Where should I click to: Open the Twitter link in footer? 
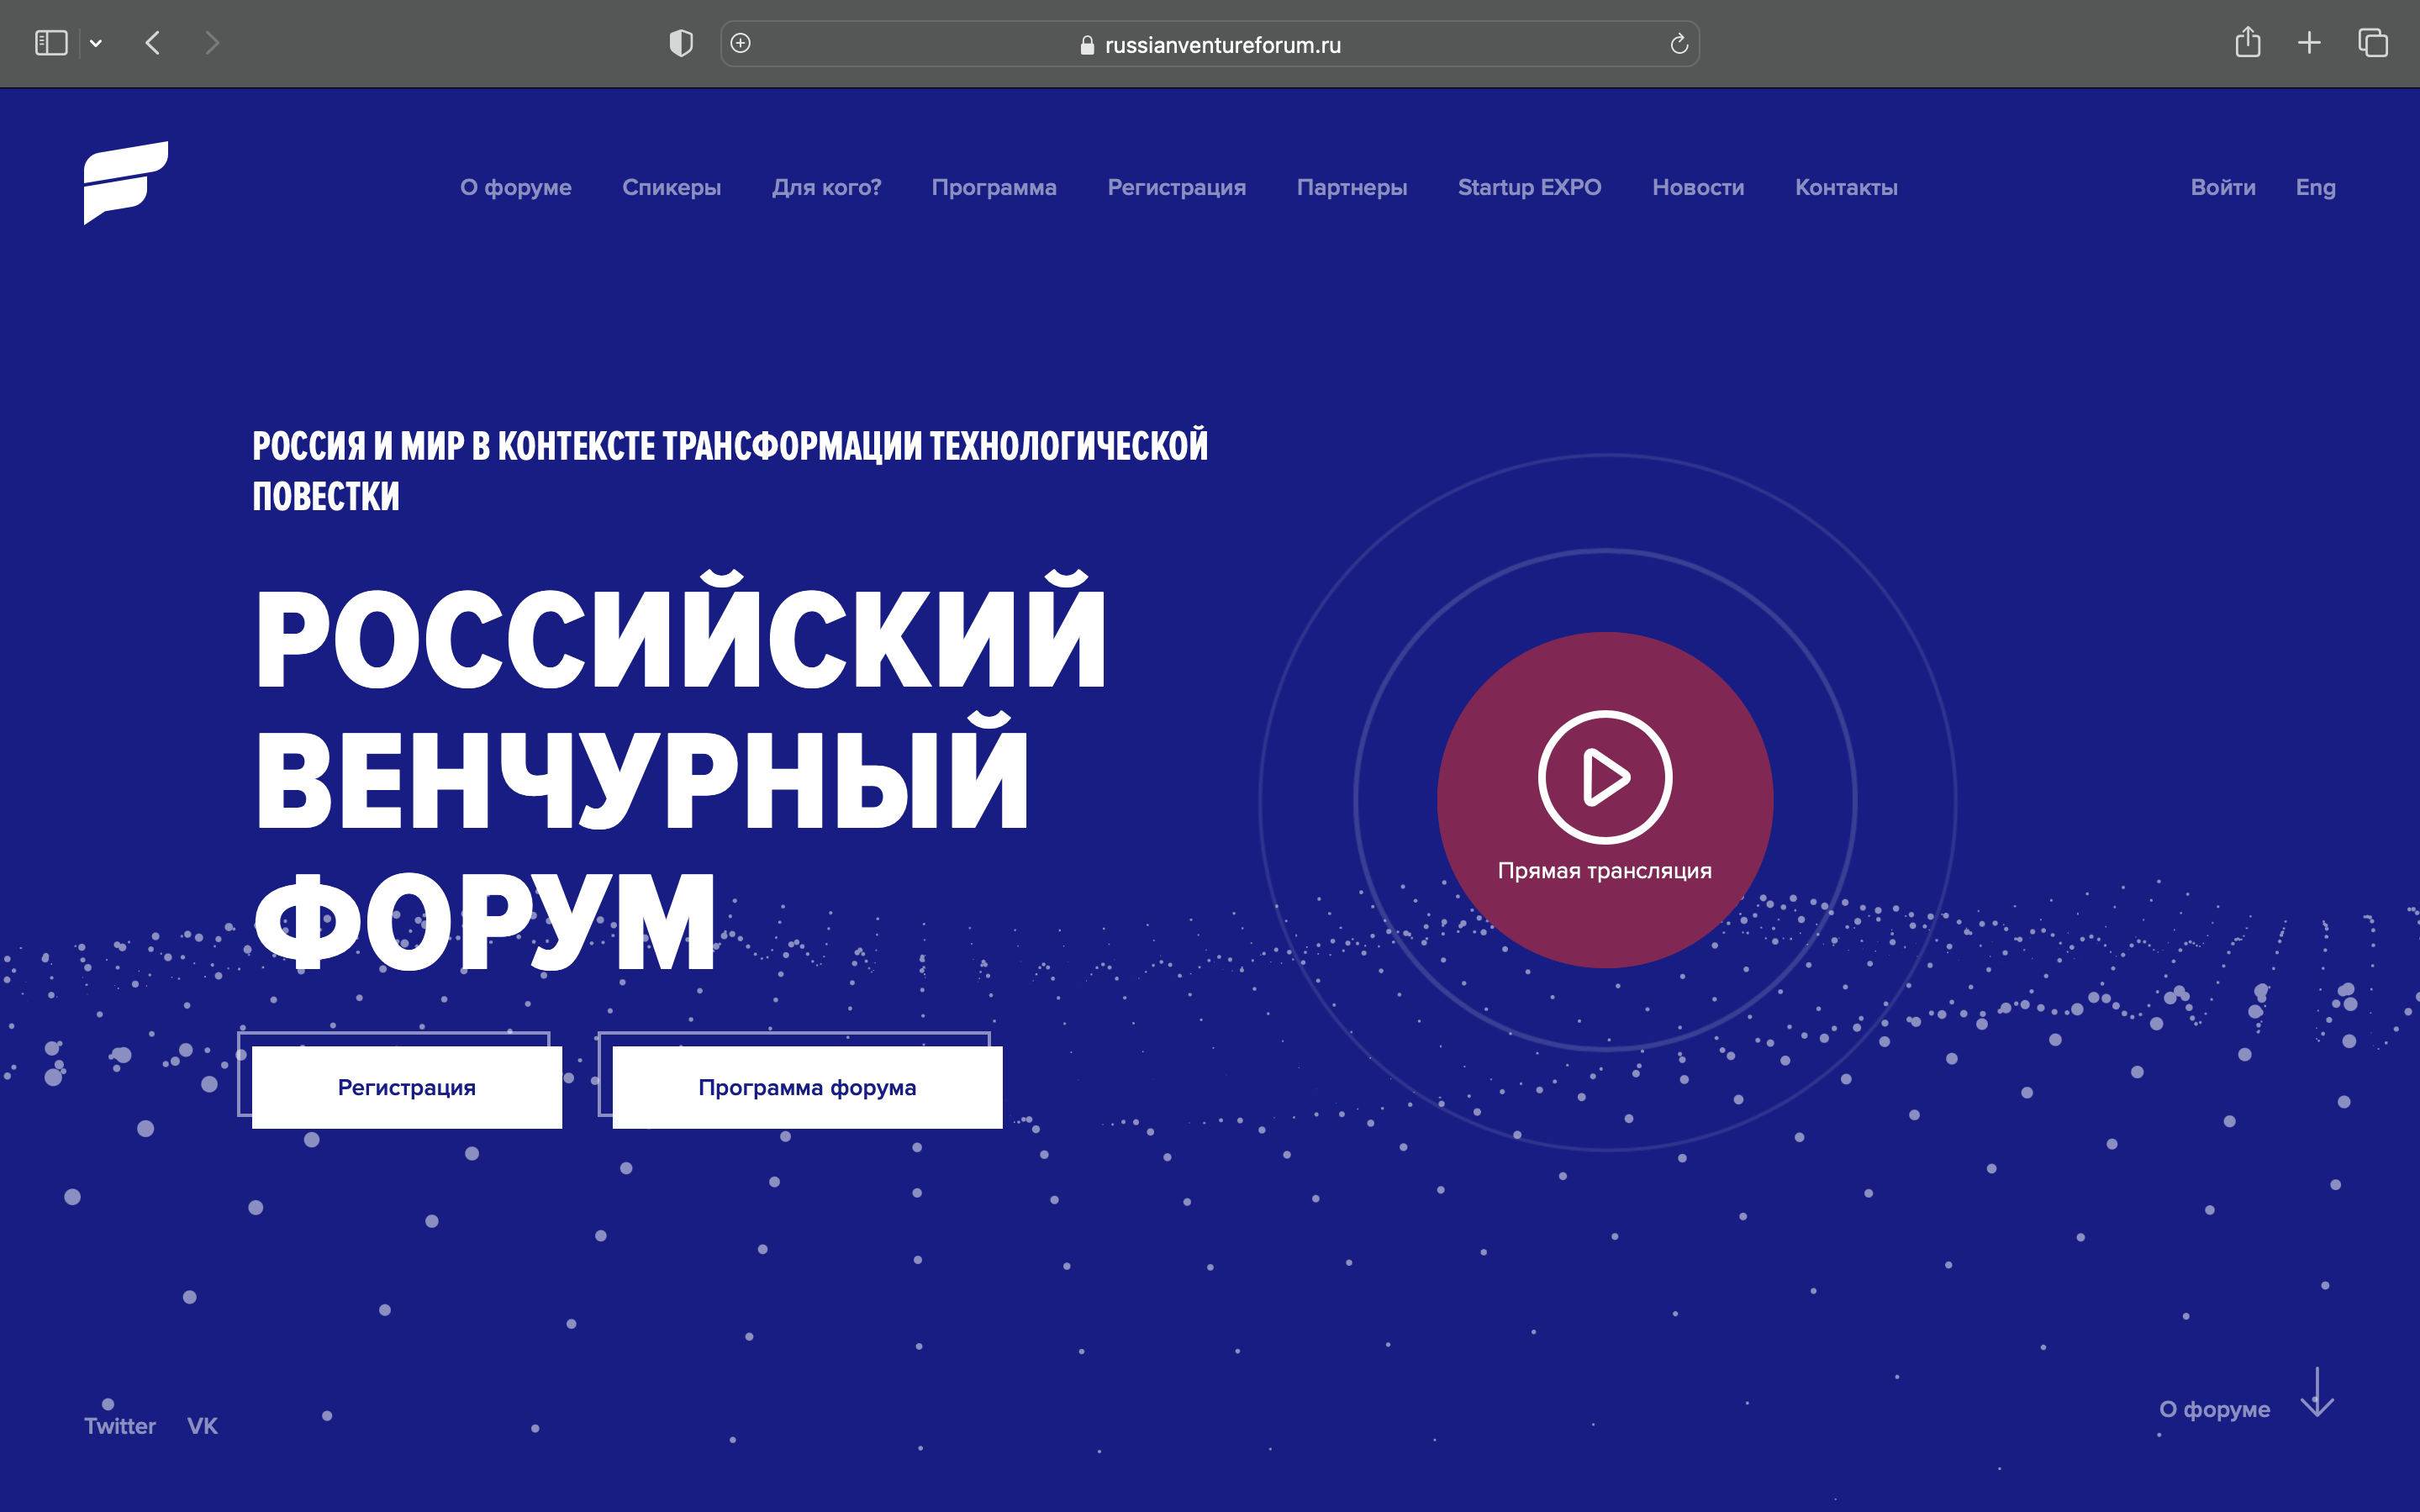[120, 1426]
